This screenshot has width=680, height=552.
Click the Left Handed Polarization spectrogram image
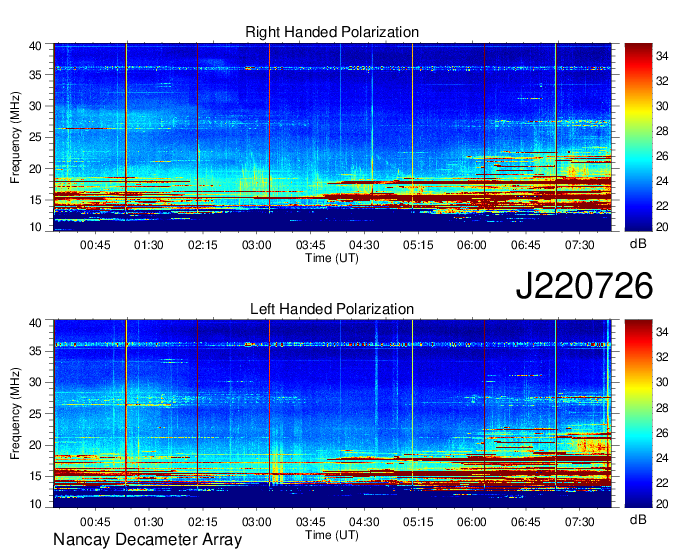[x=332, y=413]
